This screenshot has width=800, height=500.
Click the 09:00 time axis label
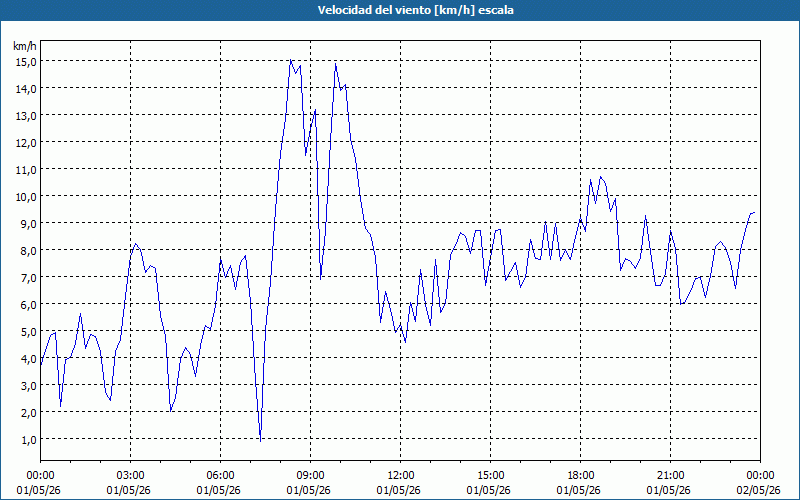(x=311, y=477)
